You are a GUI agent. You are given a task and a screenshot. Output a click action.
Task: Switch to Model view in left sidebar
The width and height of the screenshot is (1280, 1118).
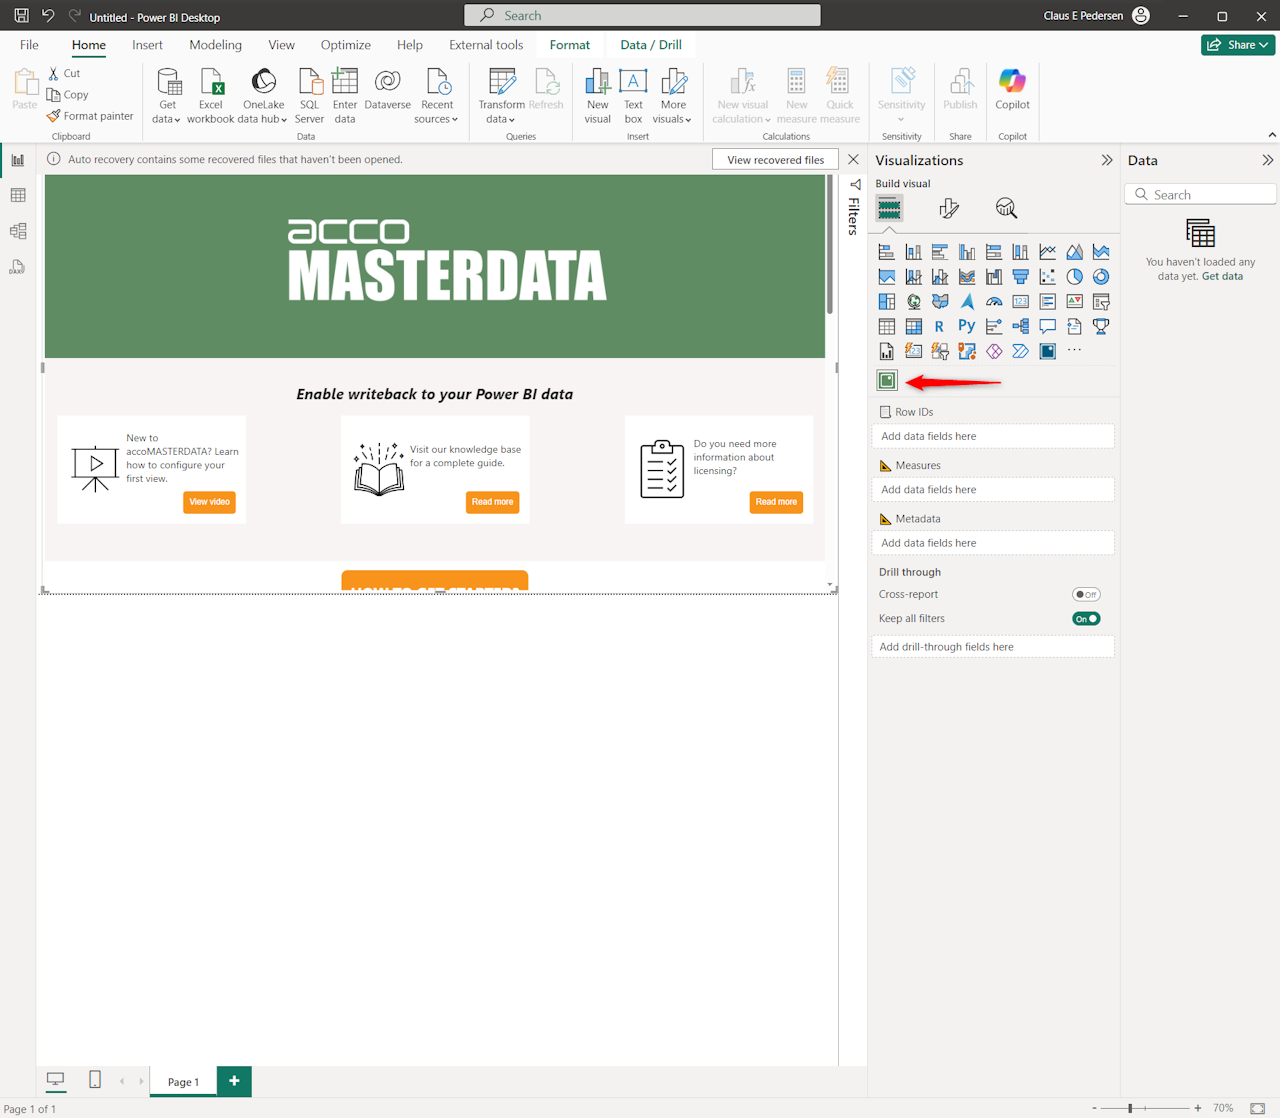click(18, 231)
